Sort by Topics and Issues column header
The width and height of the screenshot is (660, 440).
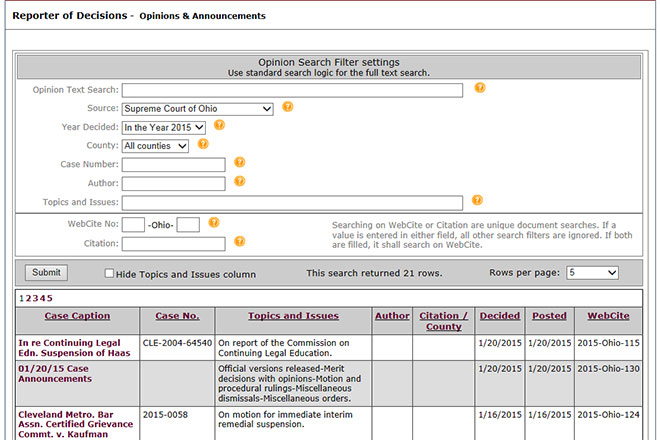(293, 316)
